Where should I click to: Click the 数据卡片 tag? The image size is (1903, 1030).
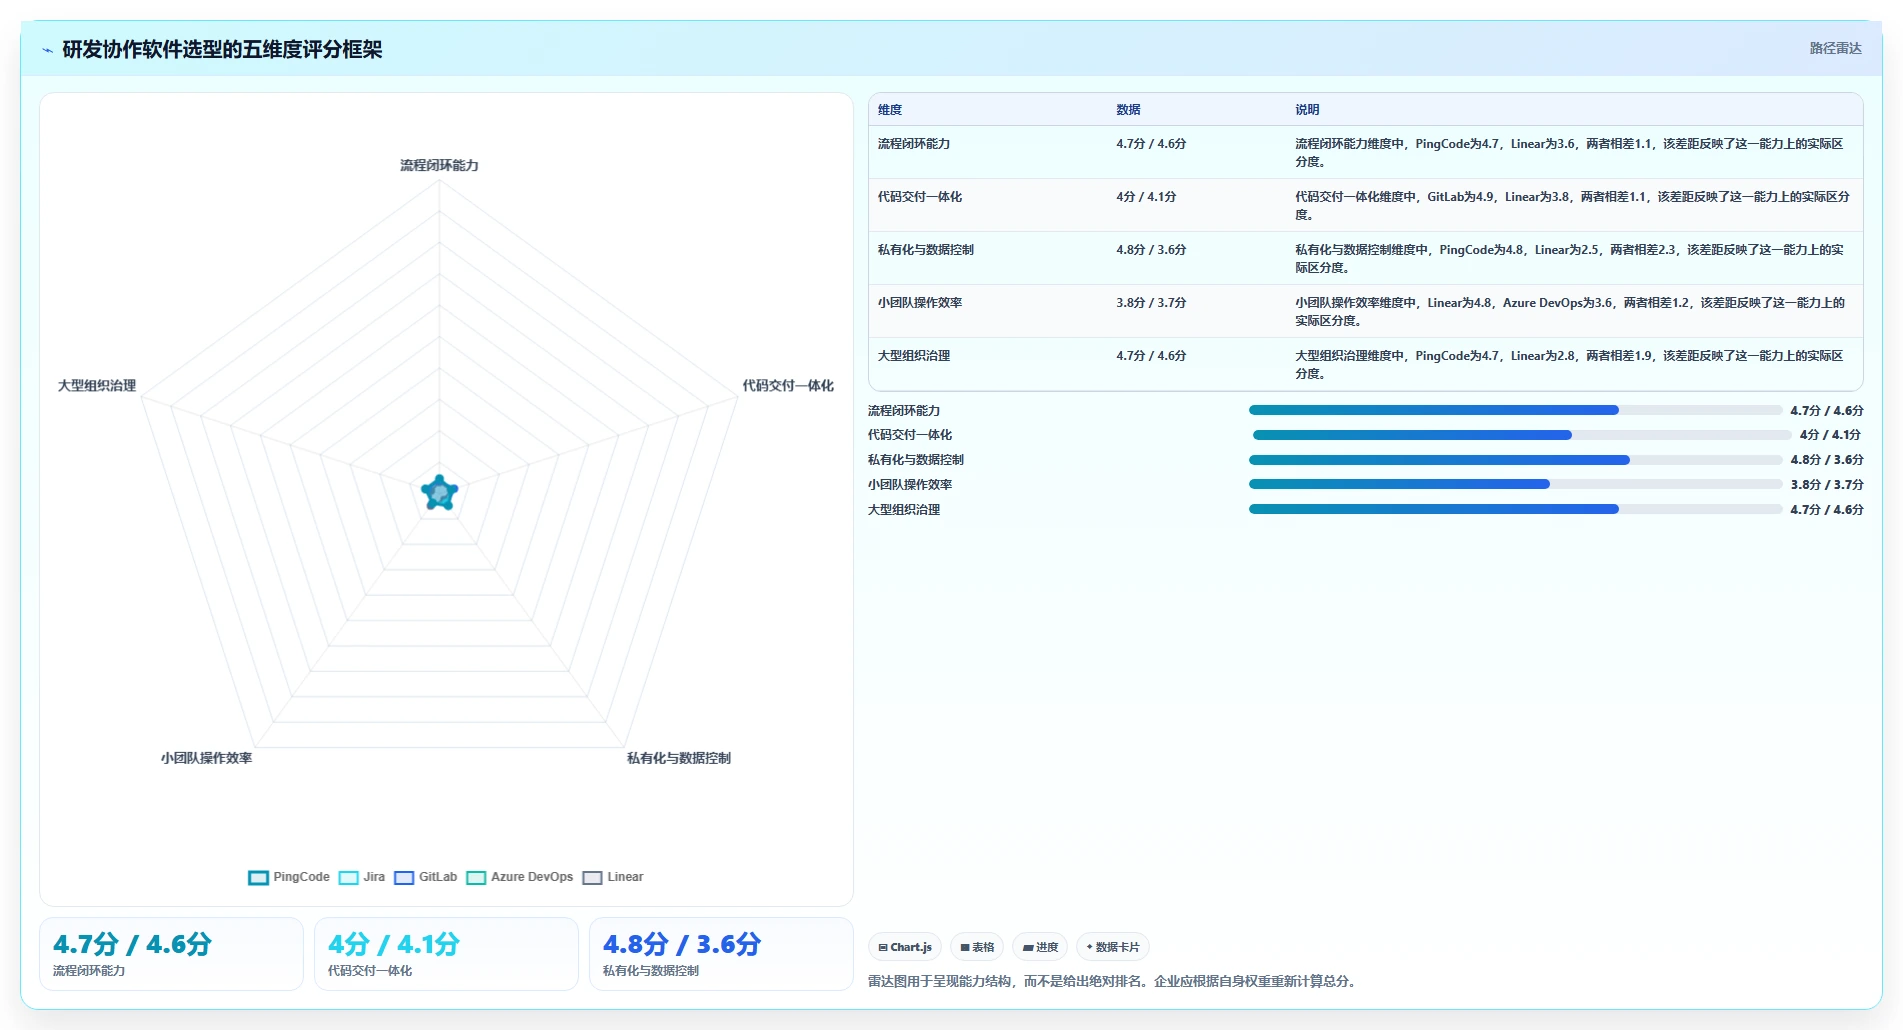click(x=1113, y=947)
